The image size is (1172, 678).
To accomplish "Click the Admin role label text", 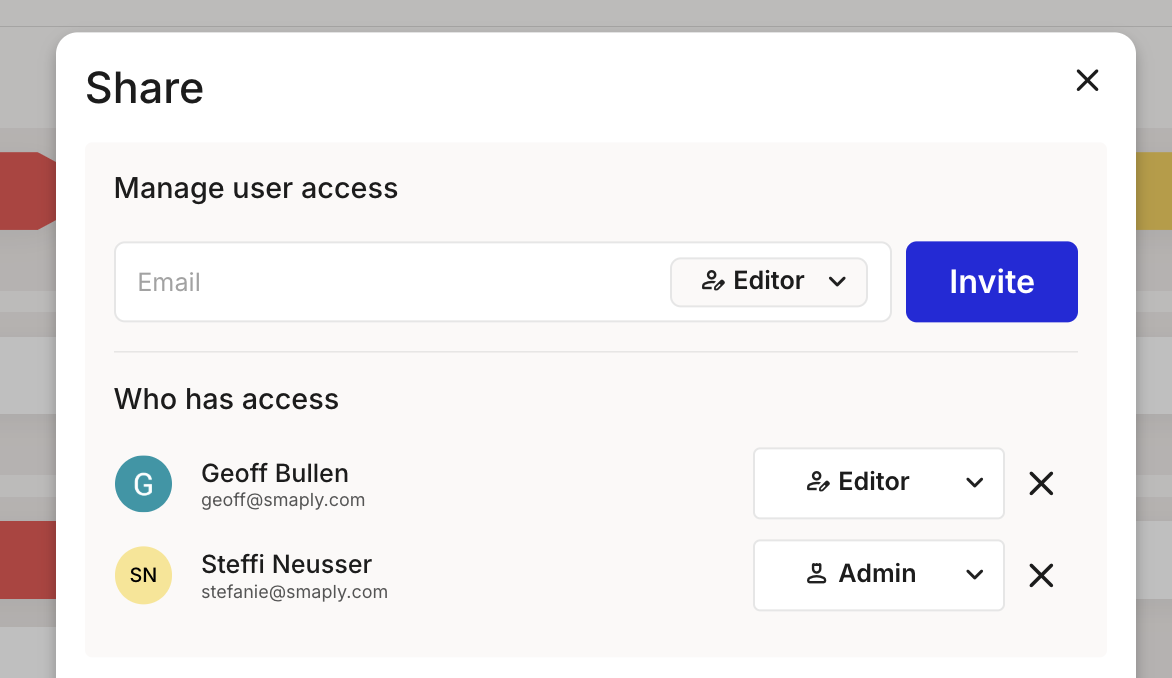I will coord(877,574).
